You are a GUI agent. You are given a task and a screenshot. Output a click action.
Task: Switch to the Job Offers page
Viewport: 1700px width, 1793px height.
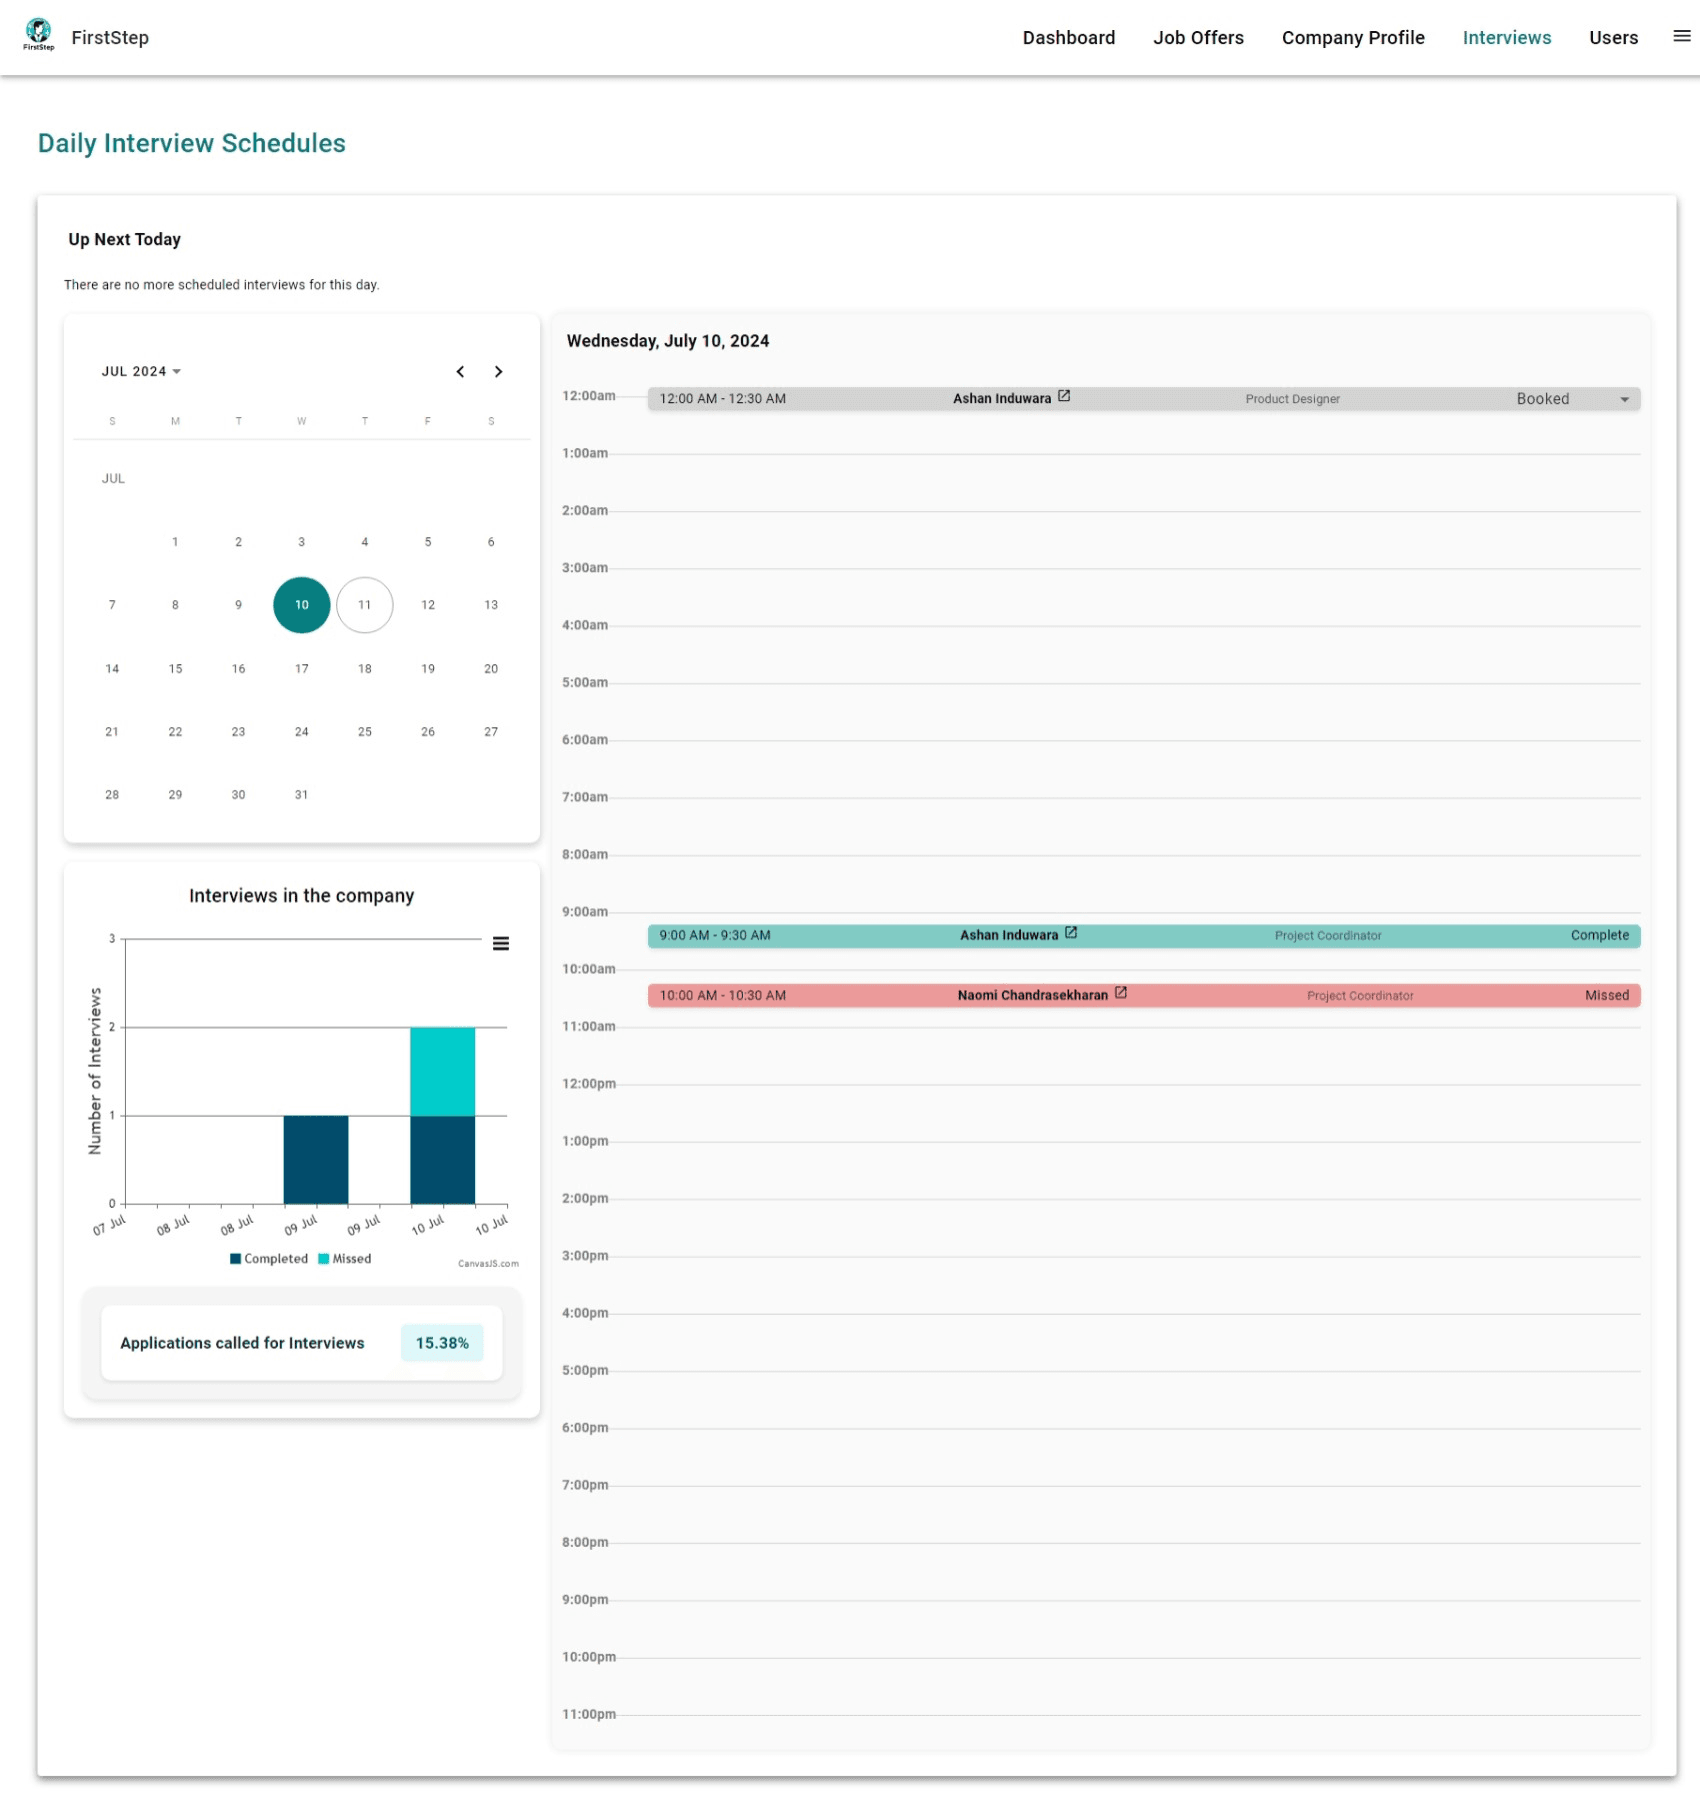tap(1197, 37)
